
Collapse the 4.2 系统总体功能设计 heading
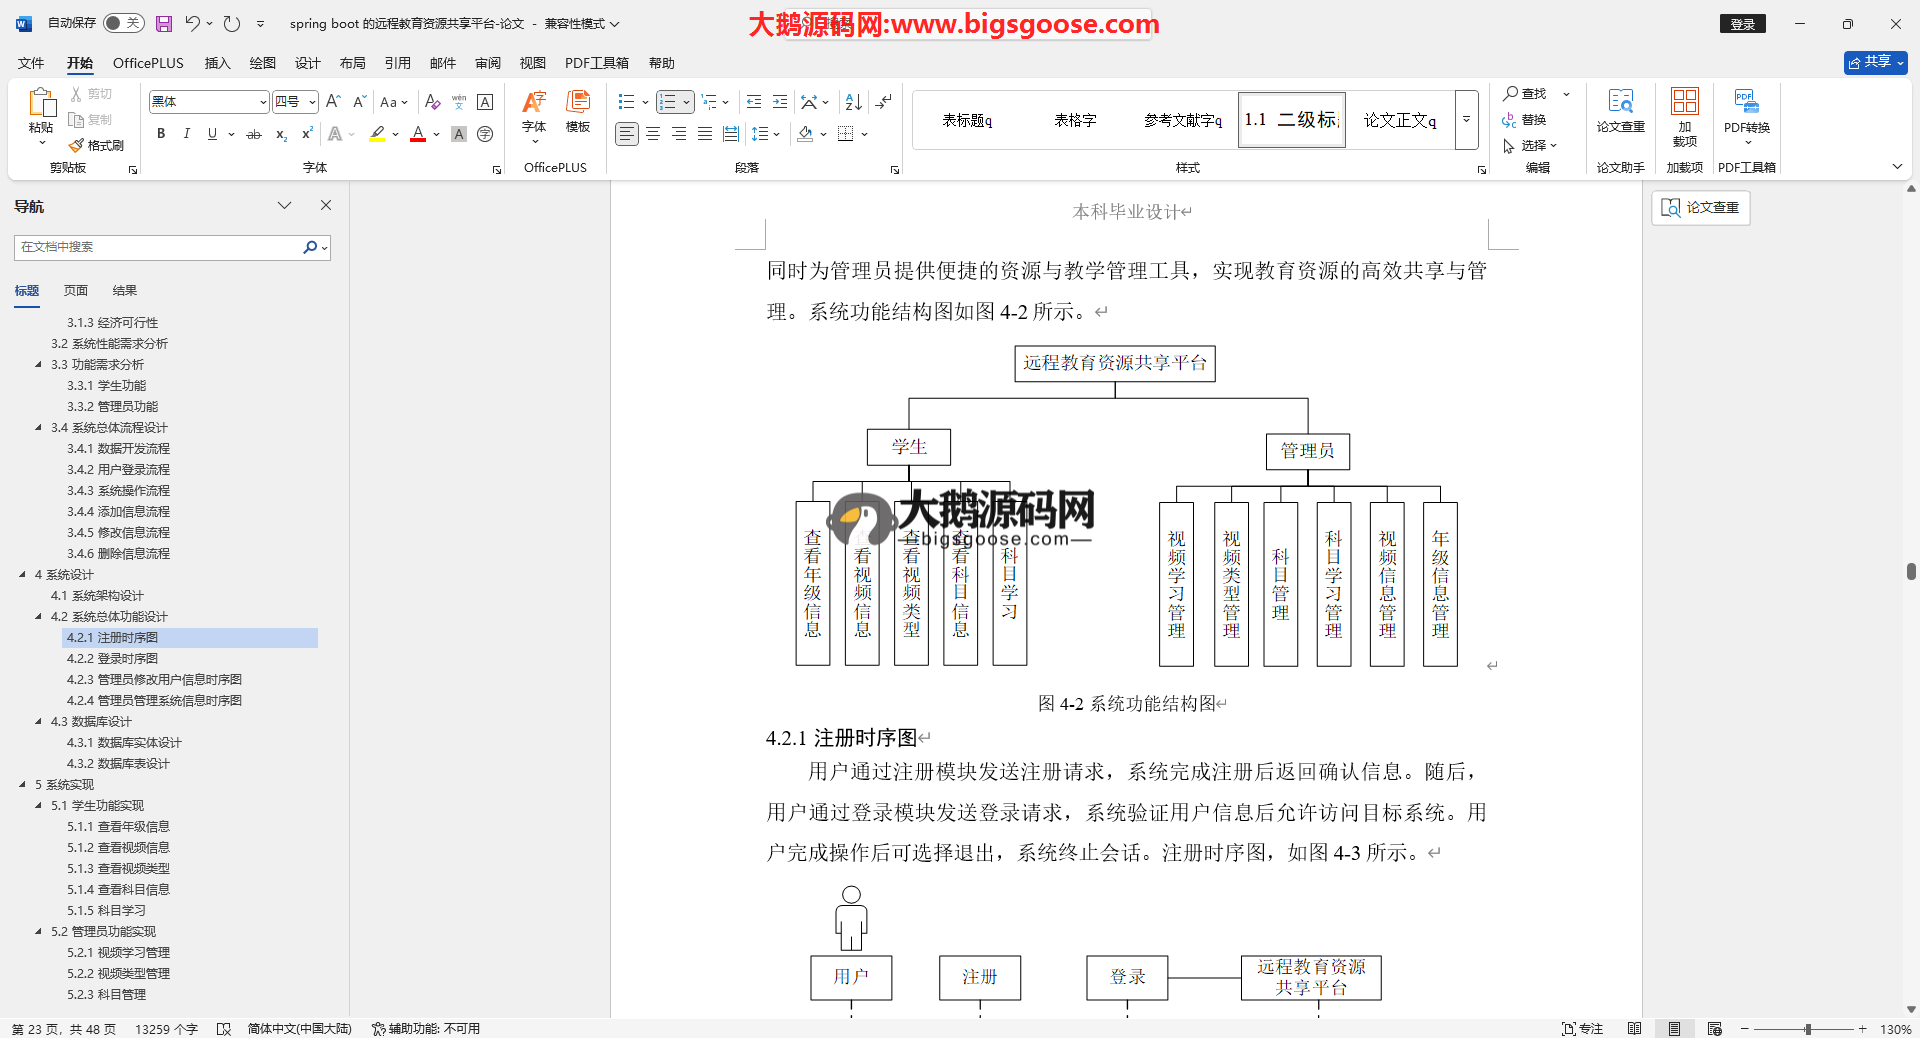(x=39, y=617)
